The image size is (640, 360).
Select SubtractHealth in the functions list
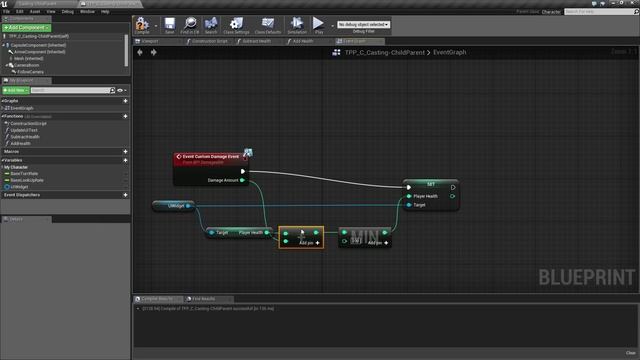[25, 137]
